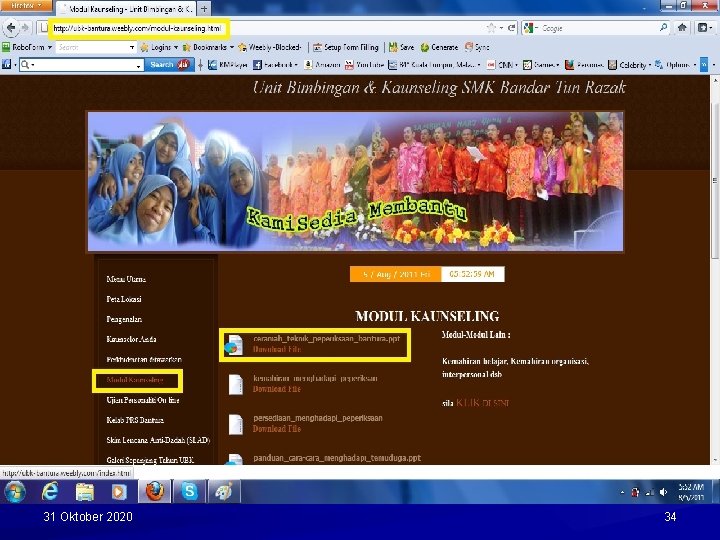Focus the toolbar search input field
Image resolution: width=720 pixels, height=540 pixels.
pos(83,65)
